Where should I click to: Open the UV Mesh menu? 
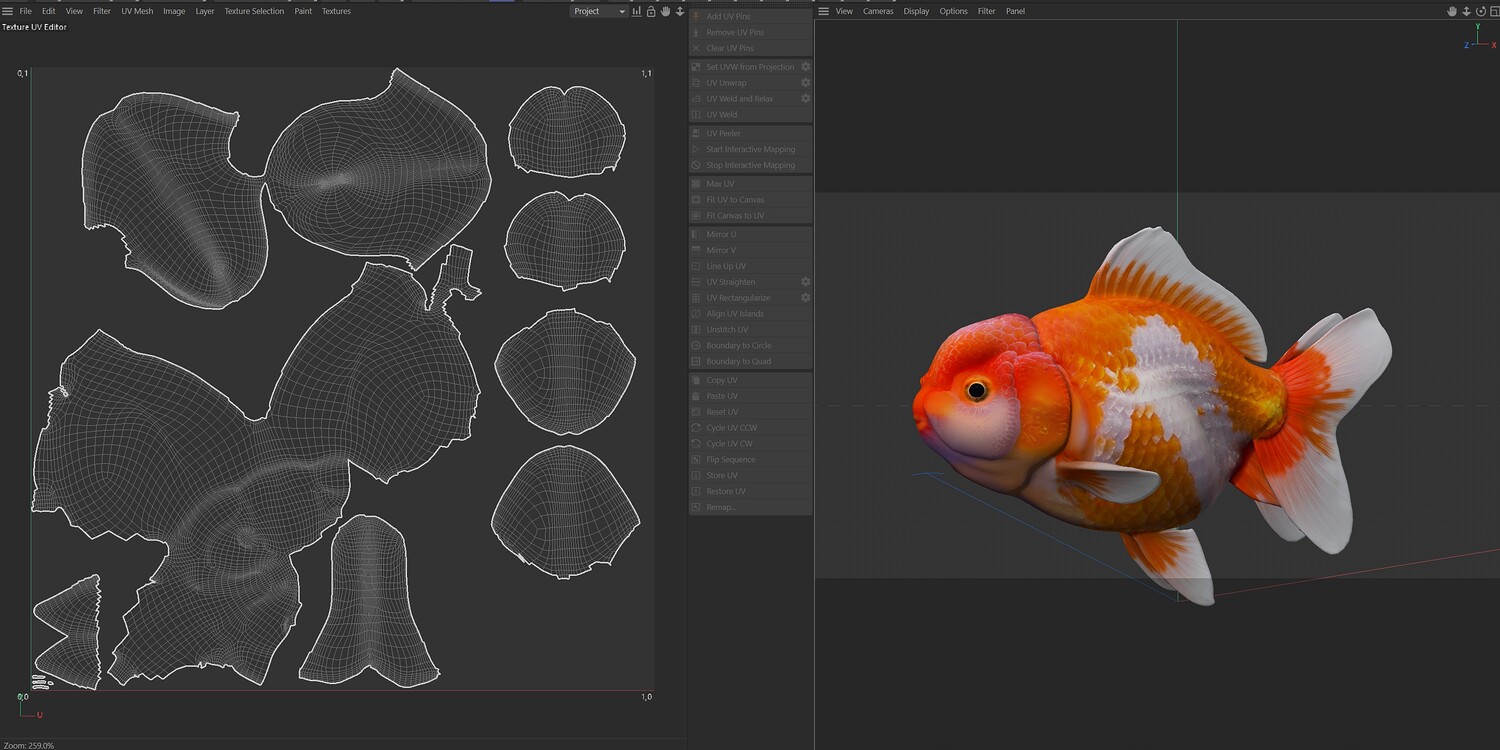click(137, 11)
